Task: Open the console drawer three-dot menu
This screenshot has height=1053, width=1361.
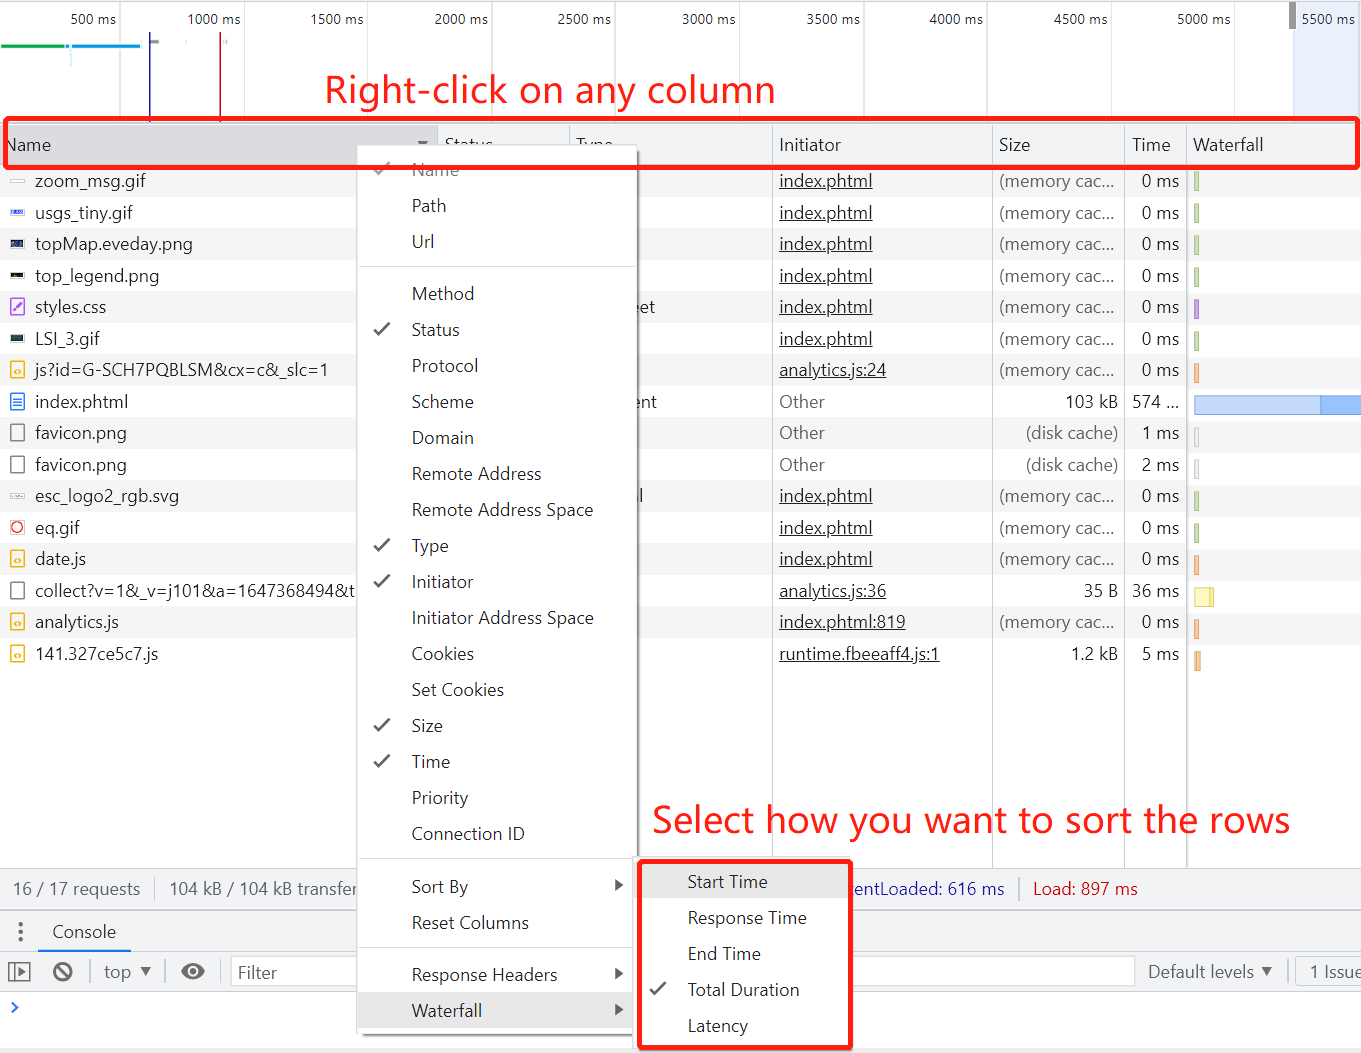Action: click(x=20, y=932)
